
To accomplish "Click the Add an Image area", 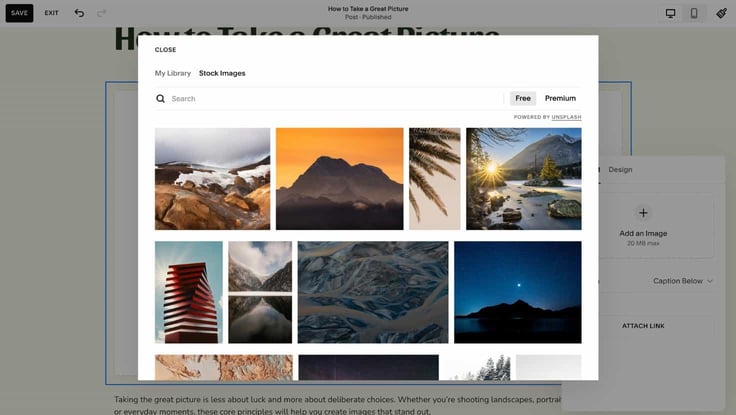I will tap(643, 227).
